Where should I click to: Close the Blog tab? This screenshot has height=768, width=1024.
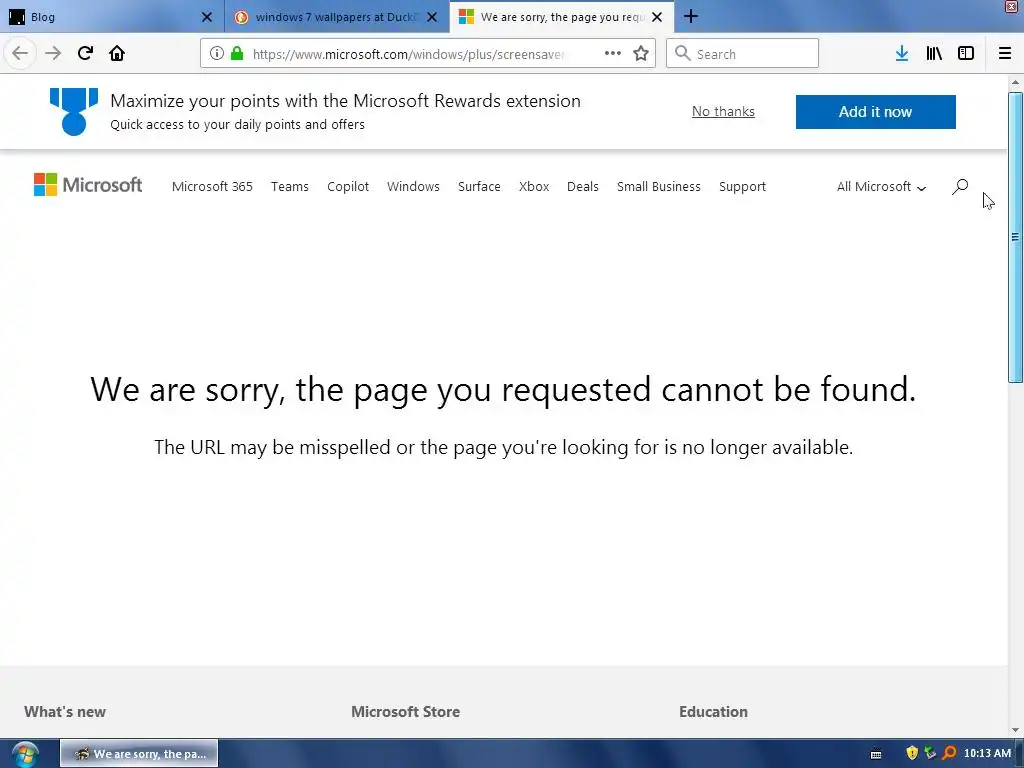(x=206, y=17)
